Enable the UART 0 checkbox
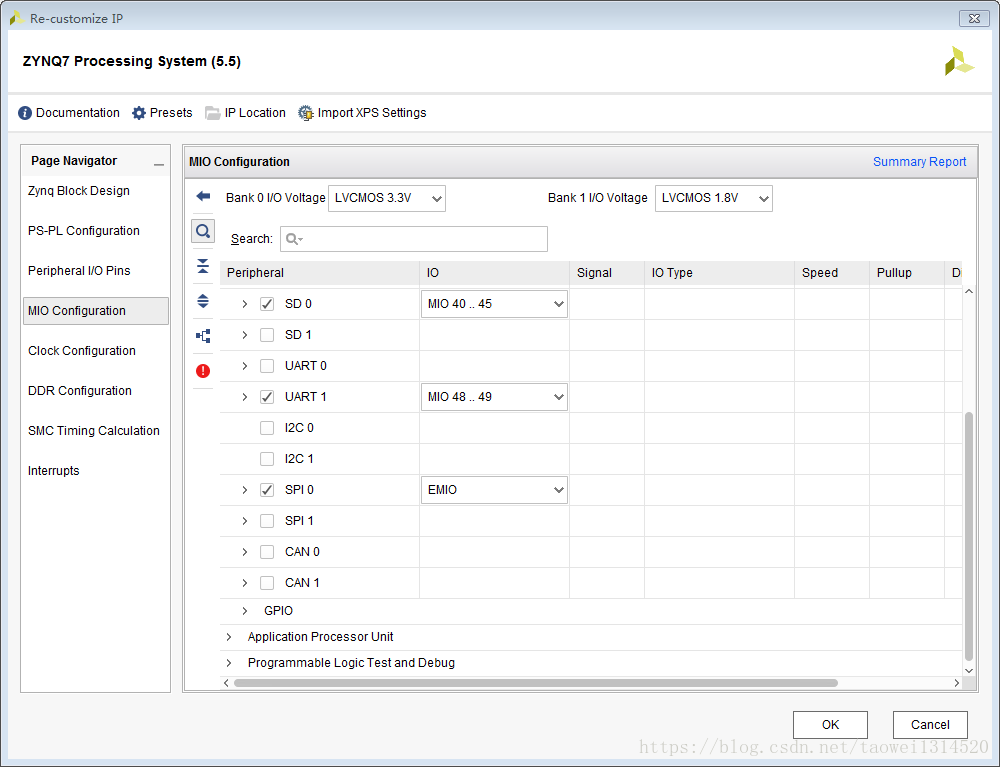The height and width of the screenshot is (767, 1000). coord(267,366)
